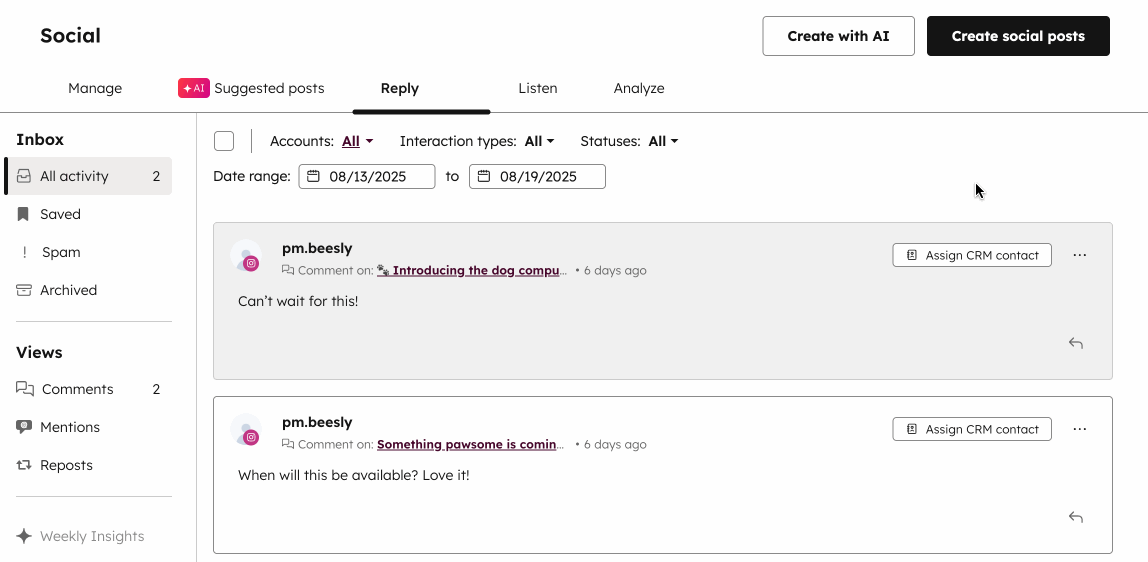Open more options menu on second comment
This screenshot has height=562, width=1148.
coord(1079,429)
